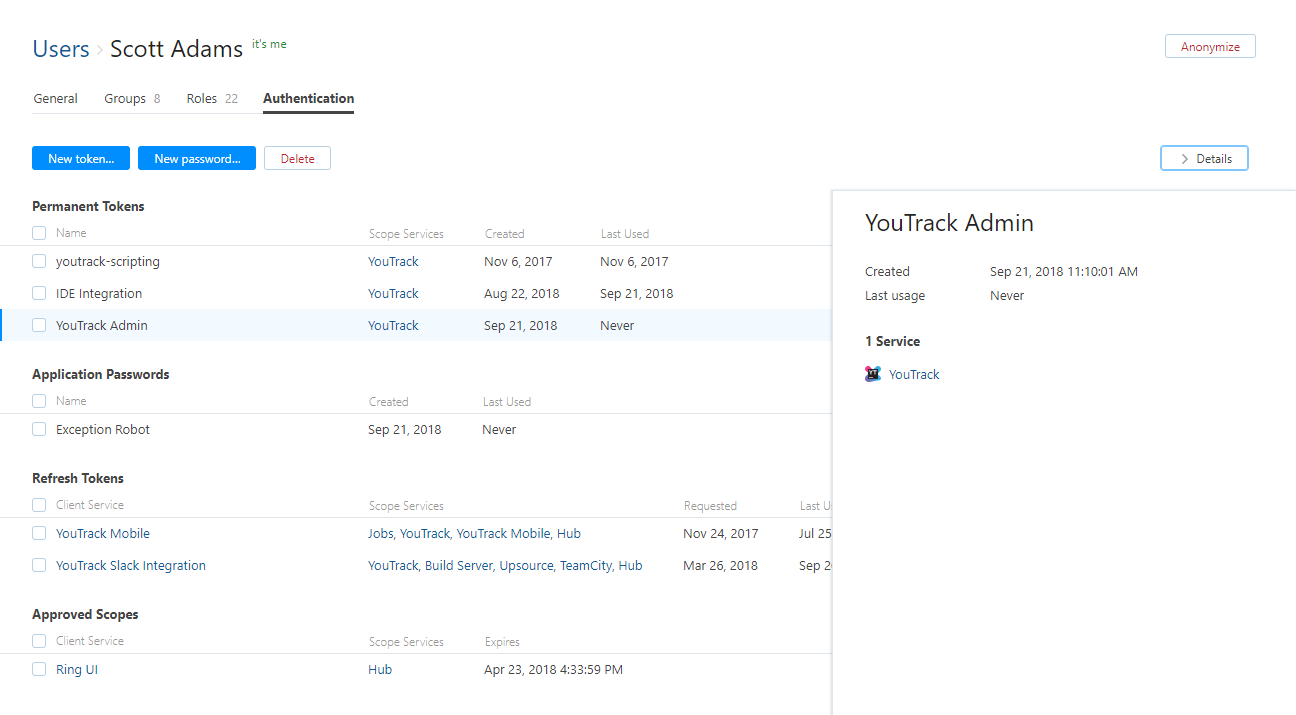
Task: Hit the Delete button
Action: 297,159
